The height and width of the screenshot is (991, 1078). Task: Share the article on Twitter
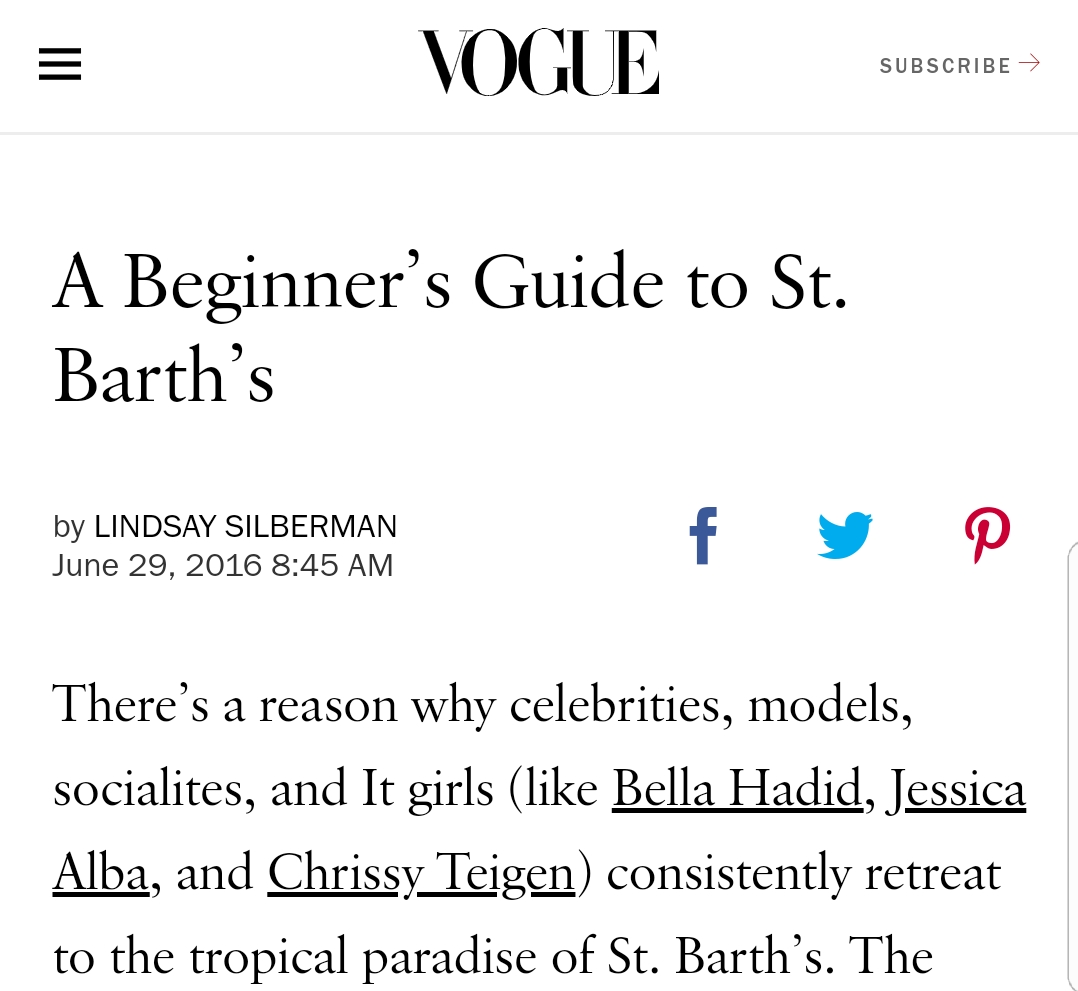pyautogui.click(x=845, y=536)
